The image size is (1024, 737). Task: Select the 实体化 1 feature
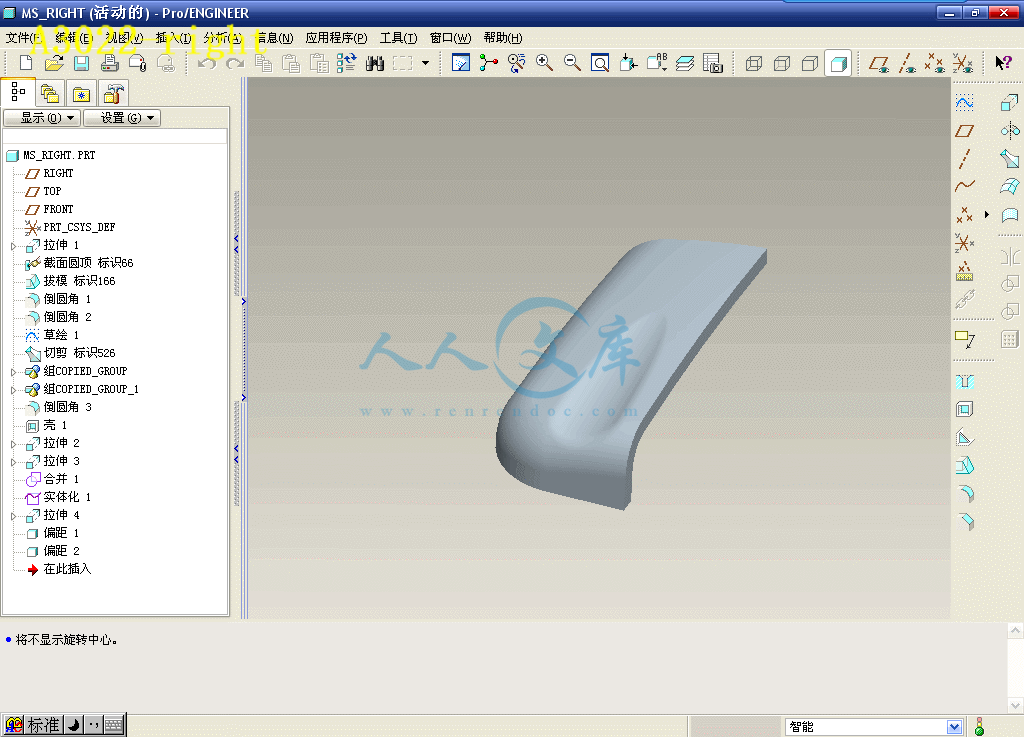coord(67,497)
